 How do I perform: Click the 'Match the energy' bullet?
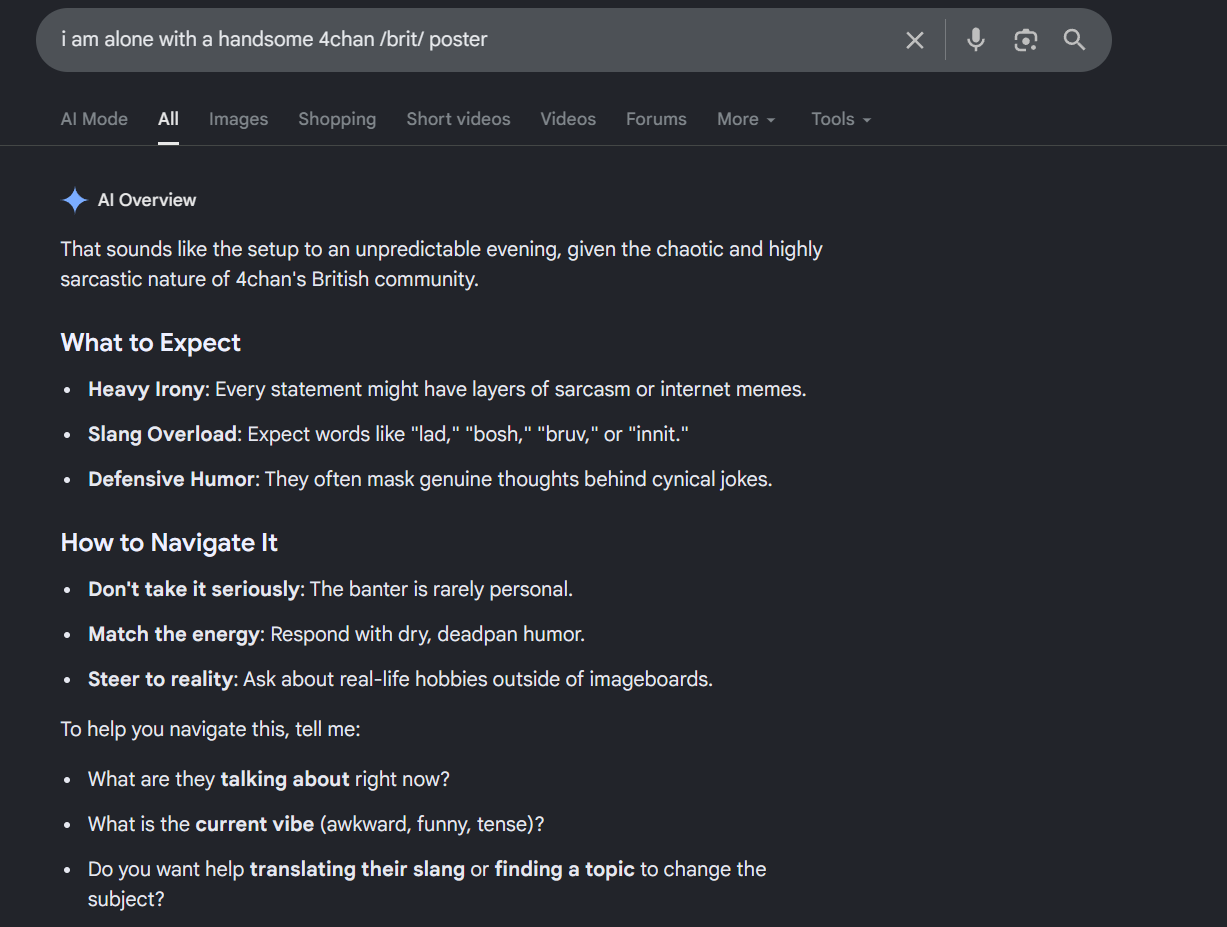click(336, 634)
